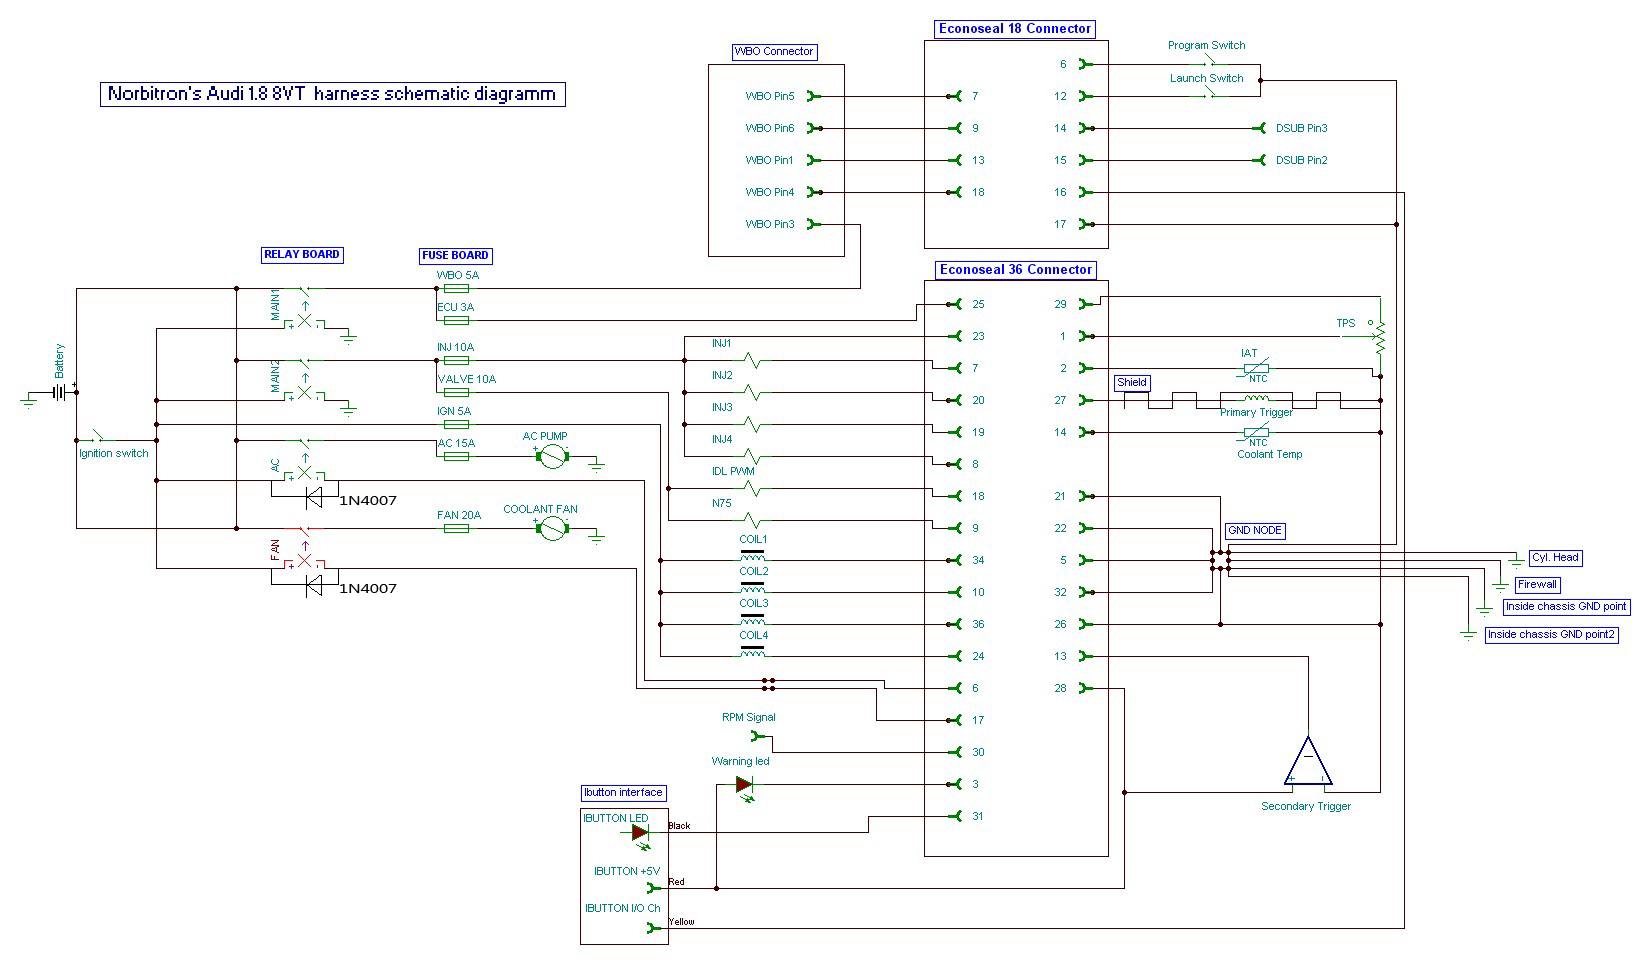Click the Firewall ground symbol

click(1499, 587)
